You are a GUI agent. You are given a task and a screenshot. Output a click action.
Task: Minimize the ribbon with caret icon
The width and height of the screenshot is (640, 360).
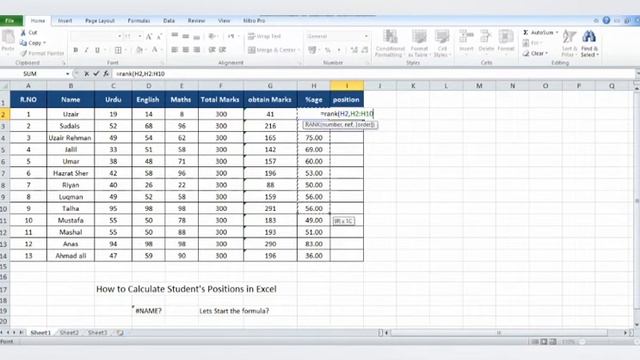coord(596,20)
